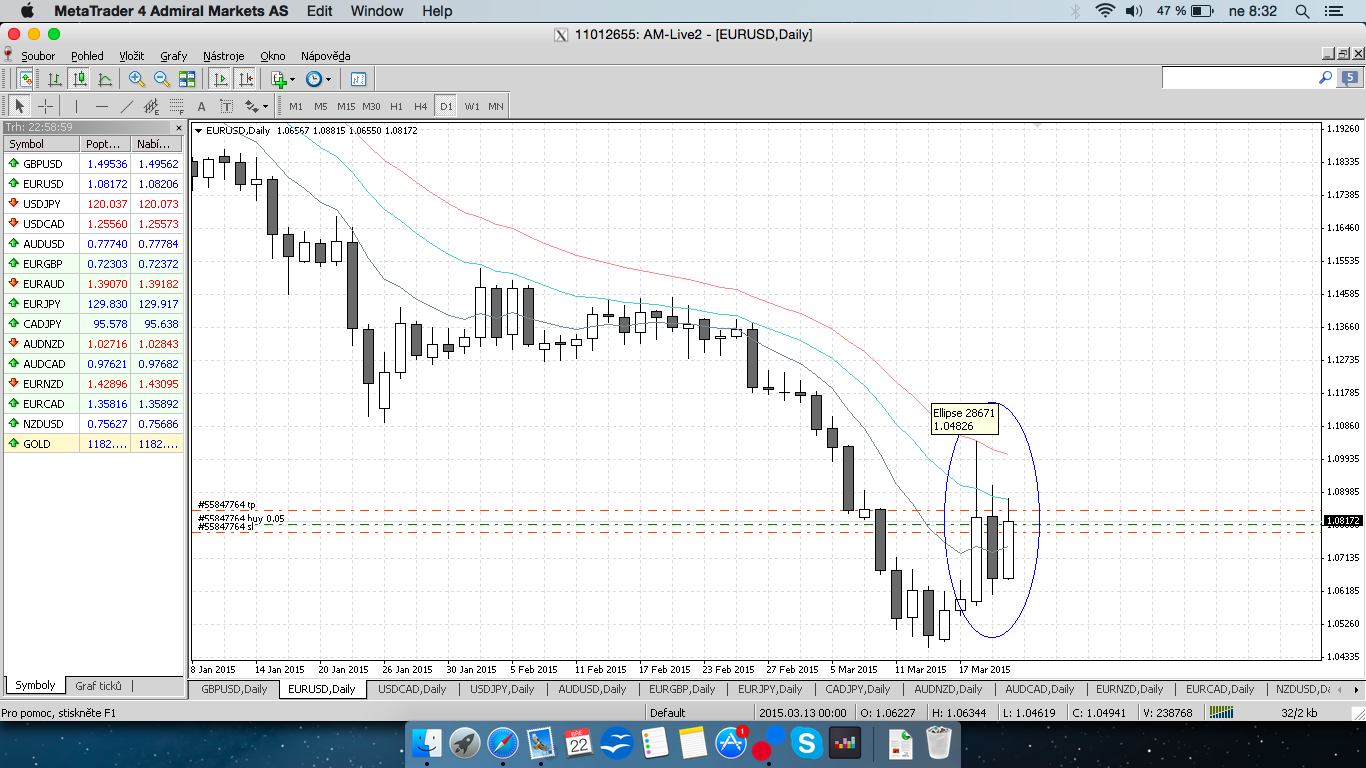Select the horizontal line tool
The image size is (1366, 768).
pyautogui.click(x=101, y=106)
